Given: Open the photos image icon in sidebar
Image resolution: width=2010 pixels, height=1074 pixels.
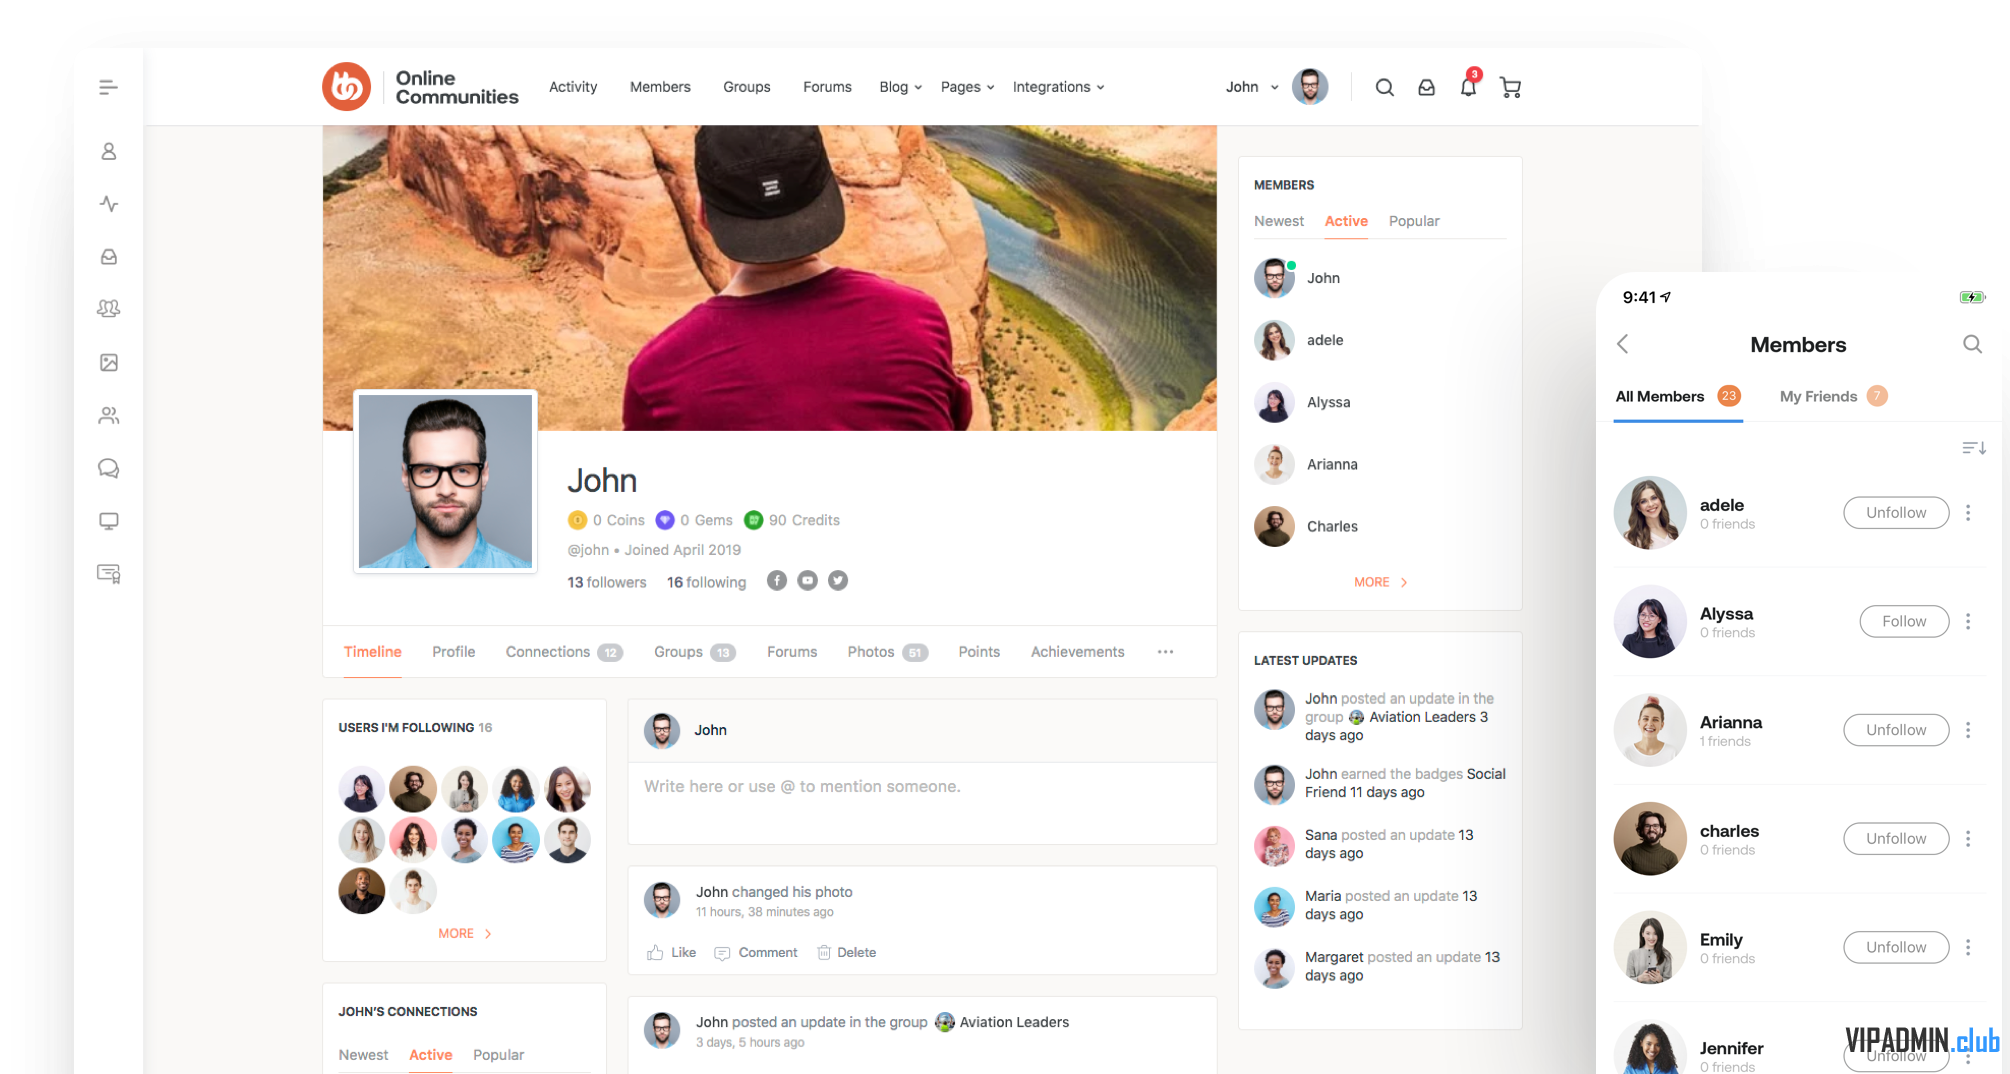Looking at the screenshot, I should (x=108, y=362).
